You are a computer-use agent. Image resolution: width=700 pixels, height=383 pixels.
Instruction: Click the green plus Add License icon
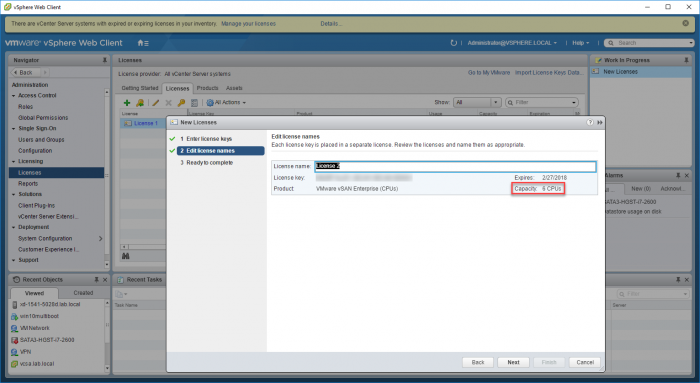[x=127, y=103]
